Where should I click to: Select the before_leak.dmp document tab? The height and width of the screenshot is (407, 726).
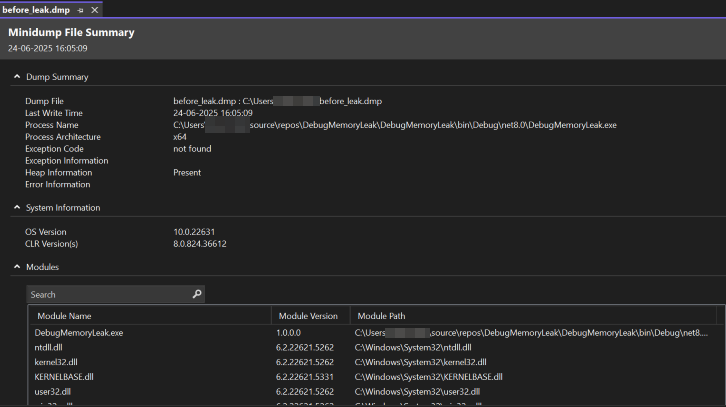point(35,9)
